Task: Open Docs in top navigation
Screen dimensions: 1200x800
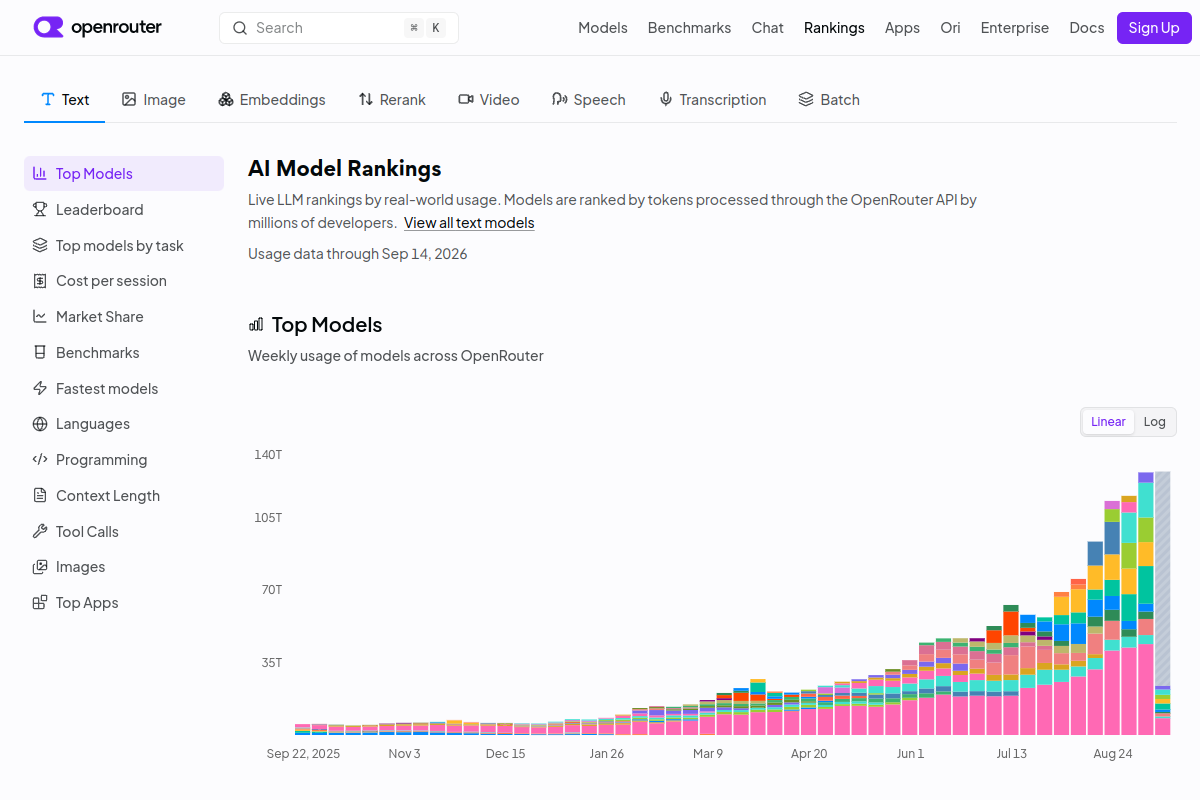Action: (1086, 28)
